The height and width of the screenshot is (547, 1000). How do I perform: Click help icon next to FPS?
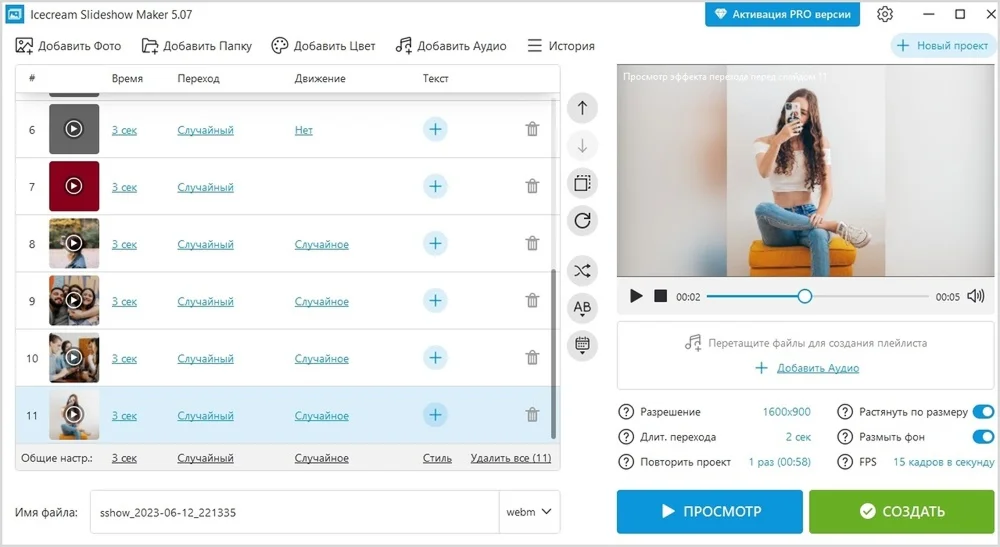845,462
